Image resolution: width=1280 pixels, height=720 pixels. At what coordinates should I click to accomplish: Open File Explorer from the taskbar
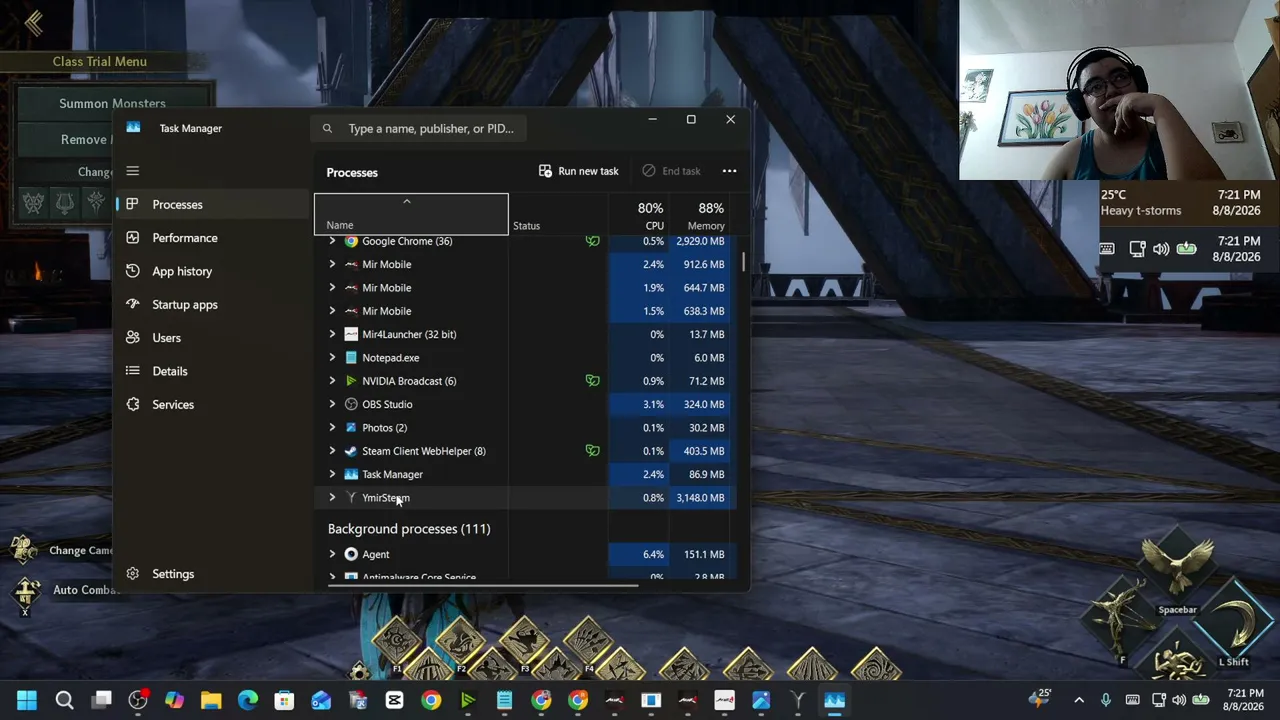[x=211, y=700]
